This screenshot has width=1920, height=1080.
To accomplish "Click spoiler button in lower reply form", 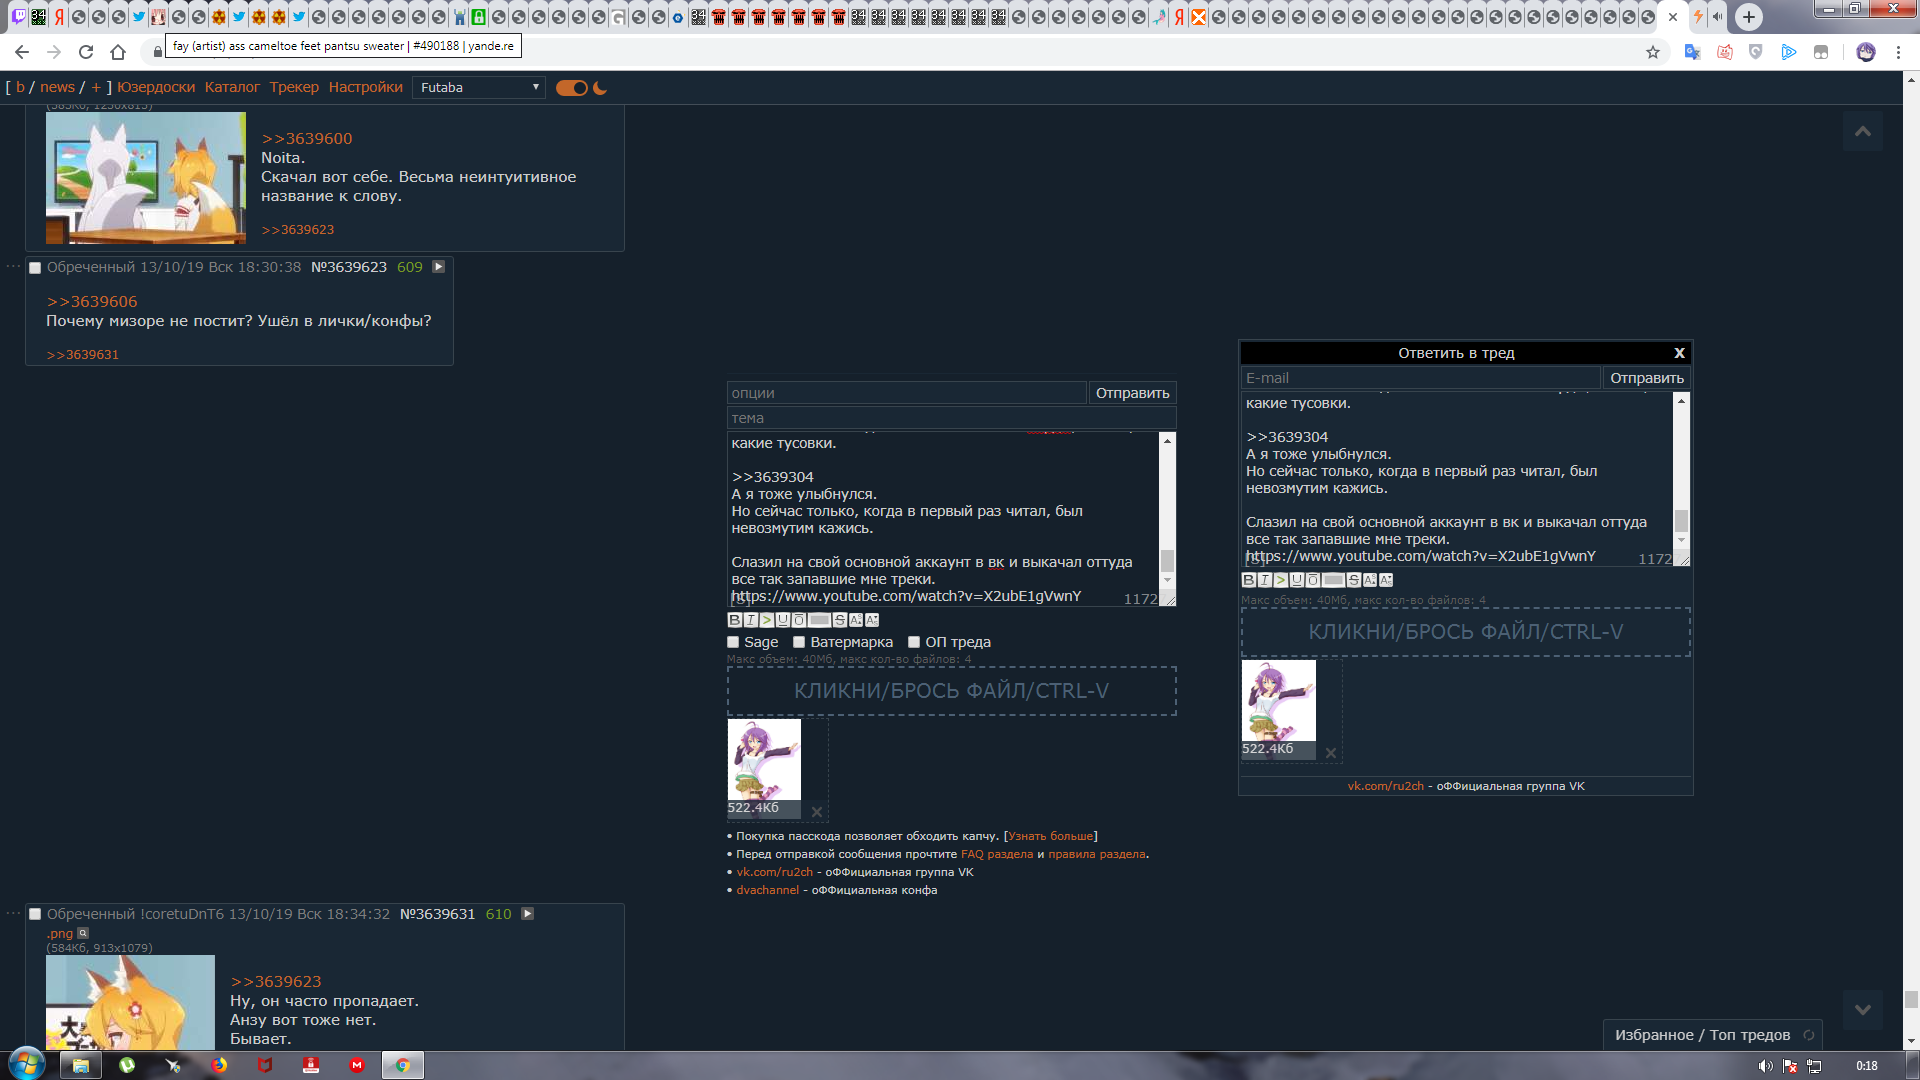I will tap(819, 620).
